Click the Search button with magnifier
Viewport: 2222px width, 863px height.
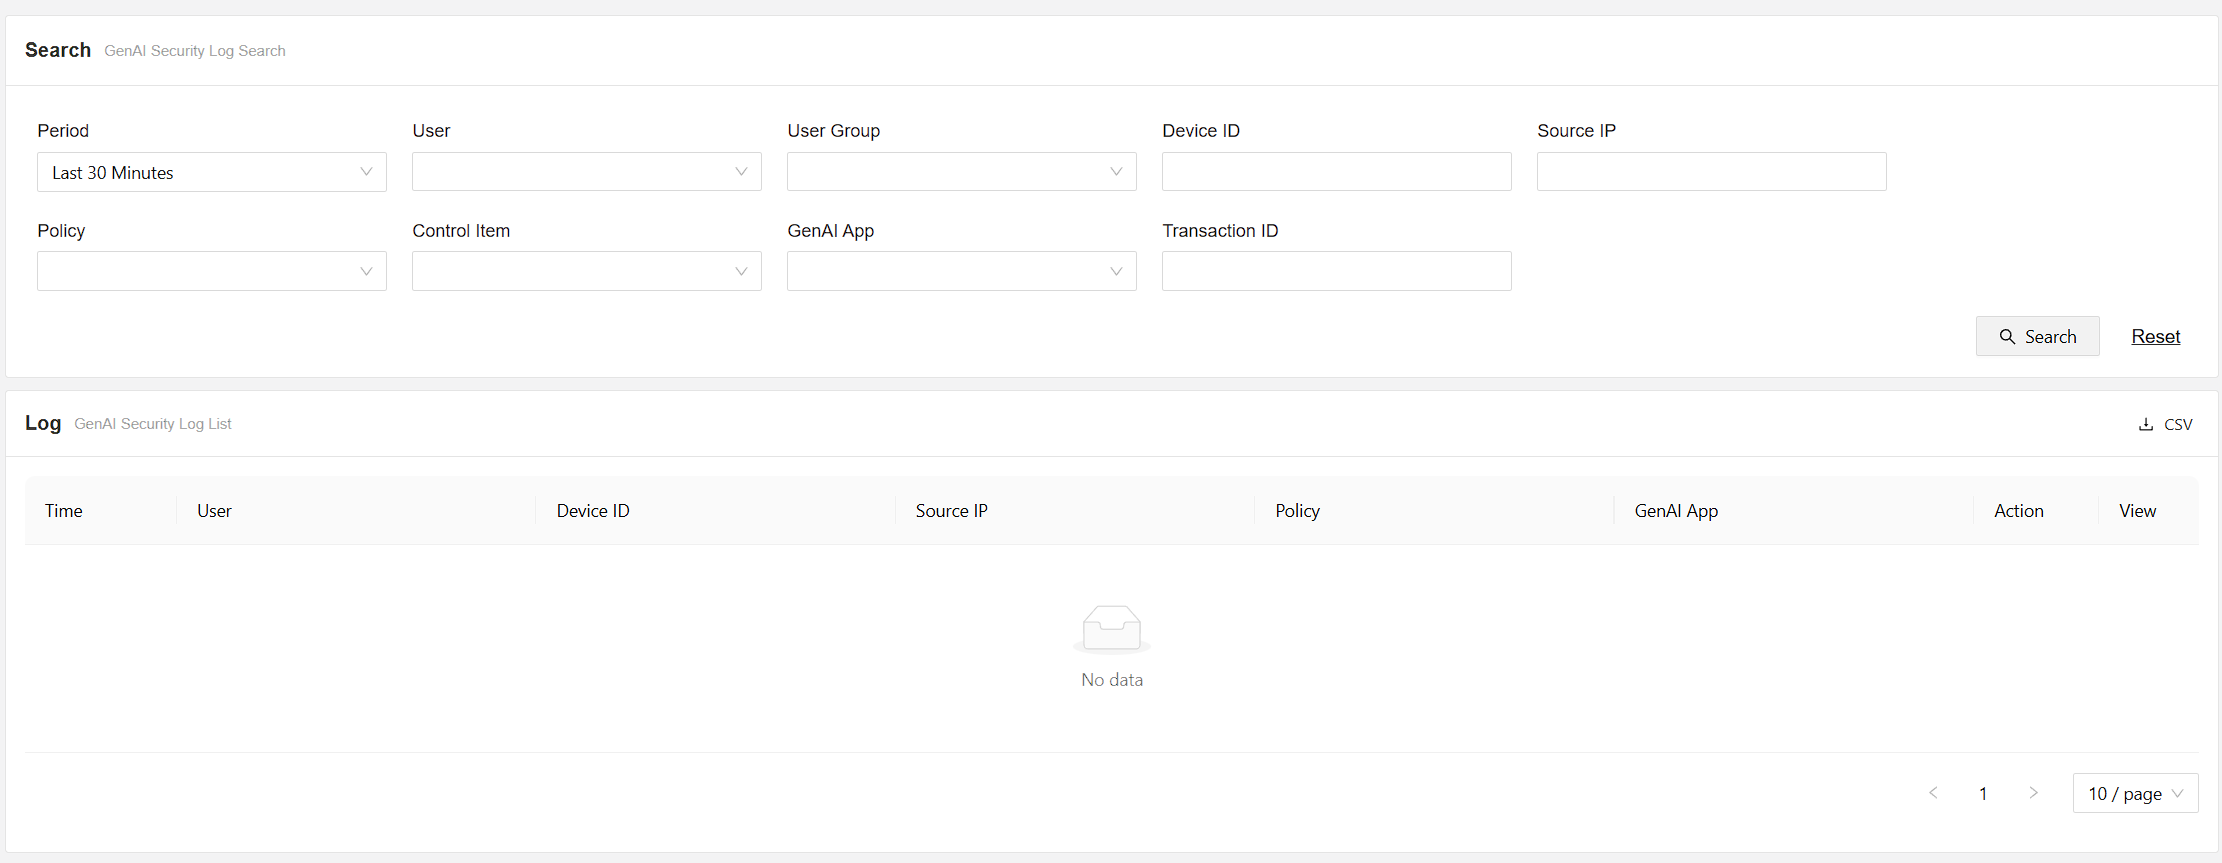click(2037, 337)
